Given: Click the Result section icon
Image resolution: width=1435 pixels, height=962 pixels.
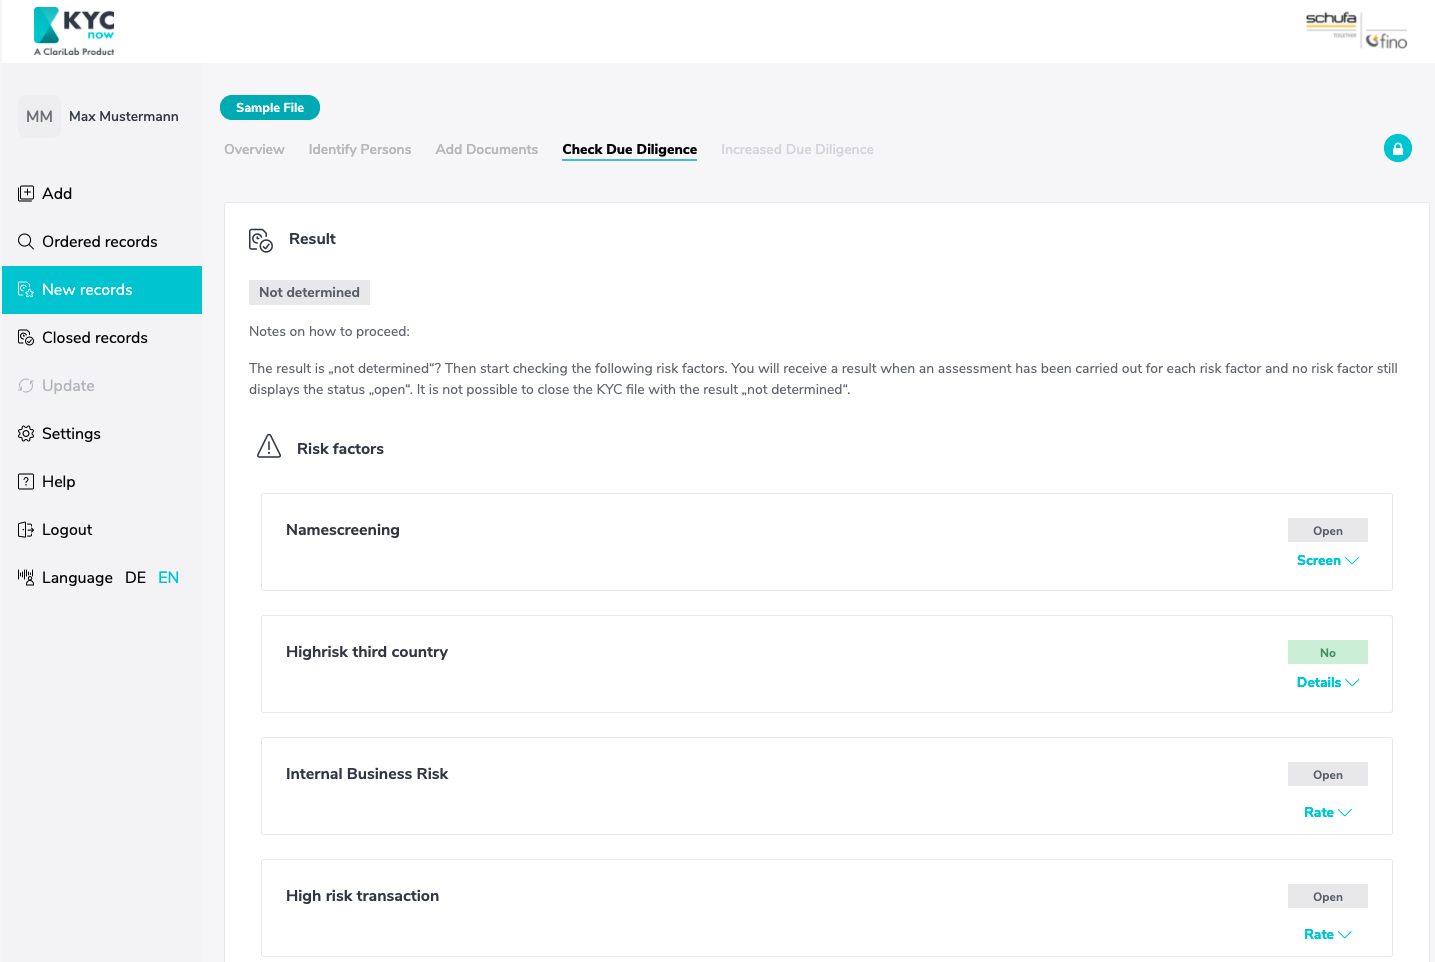Looking at the screenshot, I should 261,240.
